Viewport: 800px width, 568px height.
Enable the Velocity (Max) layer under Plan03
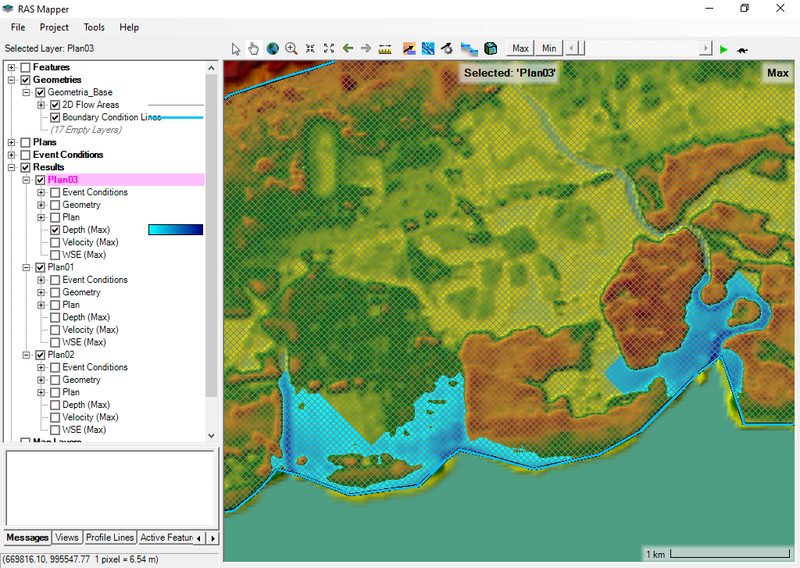(55, 242)
